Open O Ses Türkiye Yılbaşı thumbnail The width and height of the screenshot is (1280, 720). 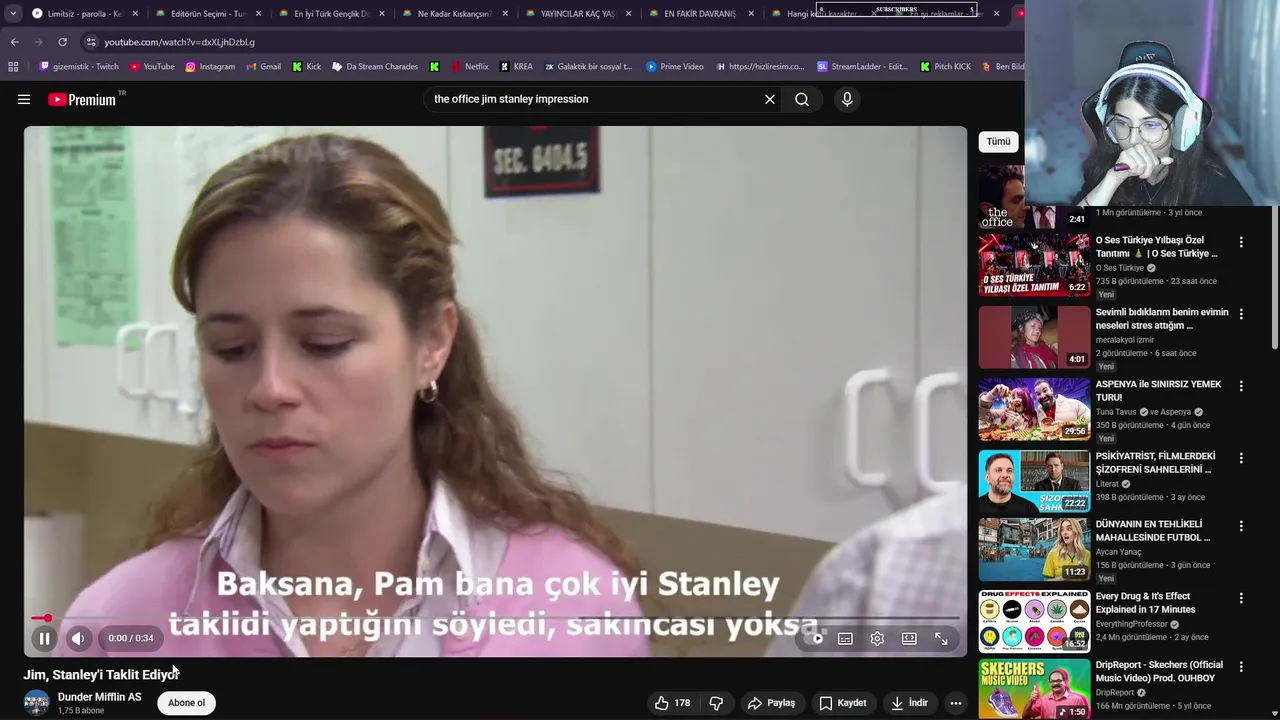point(1034,265)
